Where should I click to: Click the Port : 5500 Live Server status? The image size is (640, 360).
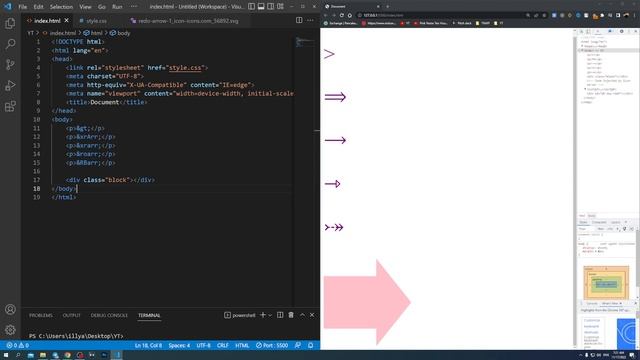pyautogui.click(x=272, y=345)
